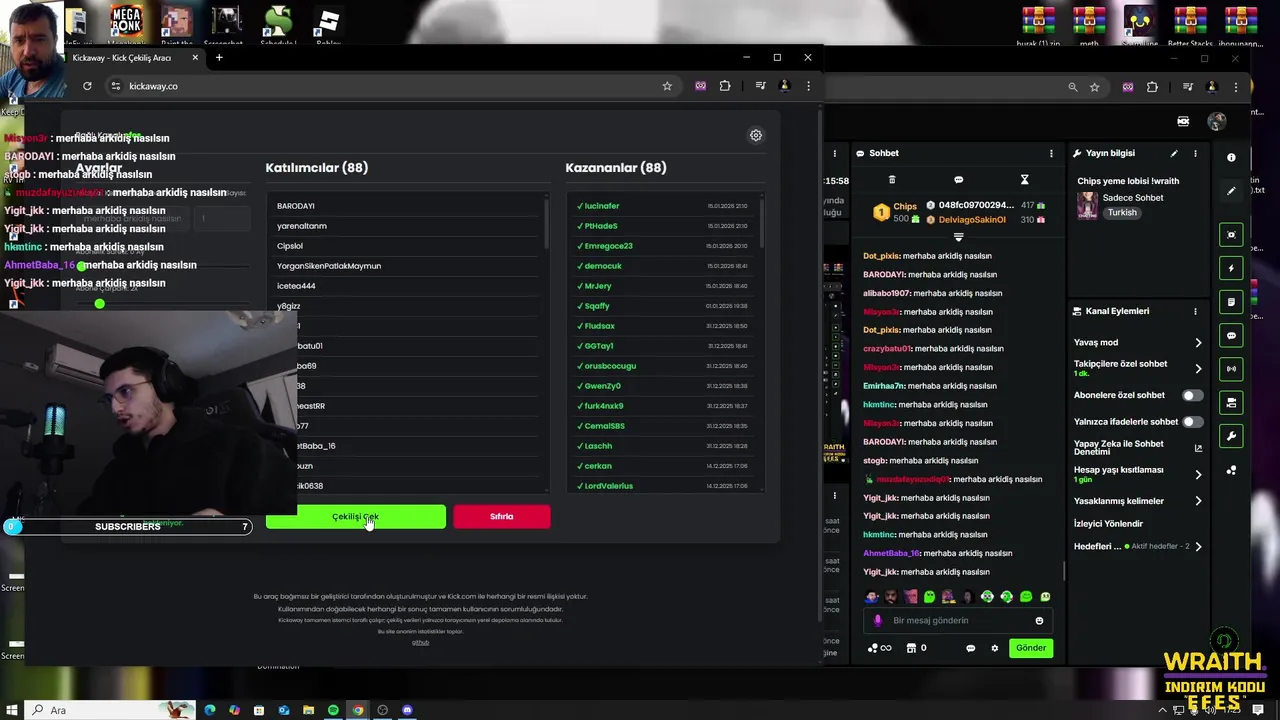Click the green Gönder button
Image resolution: width=1280 pixels, height=720 pixels.
[1031, 648]
